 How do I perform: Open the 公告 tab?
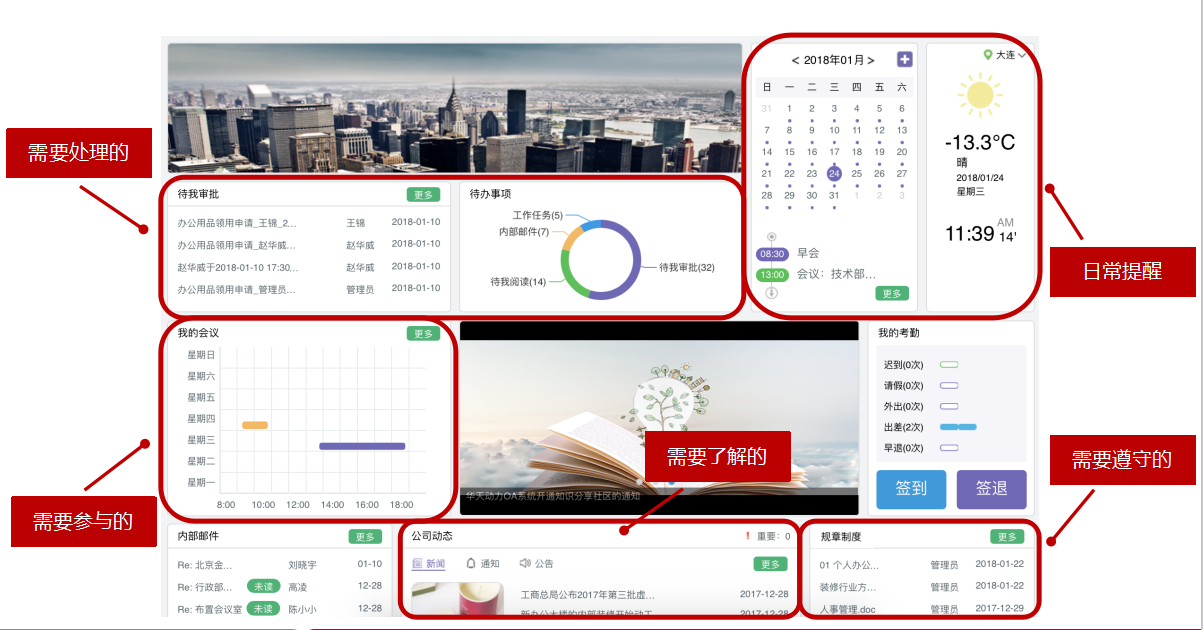(x=537, y=564)
